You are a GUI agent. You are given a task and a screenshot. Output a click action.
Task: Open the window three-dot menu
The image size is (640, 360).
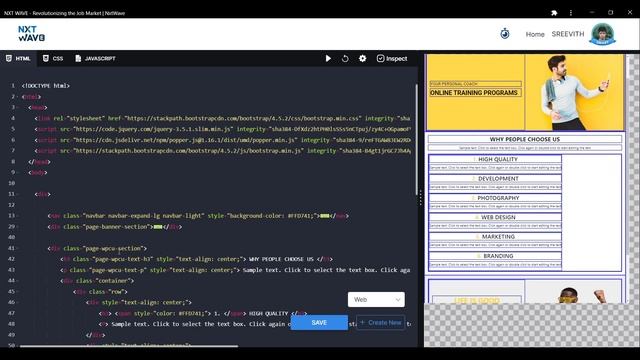click(x=571, y=13)
